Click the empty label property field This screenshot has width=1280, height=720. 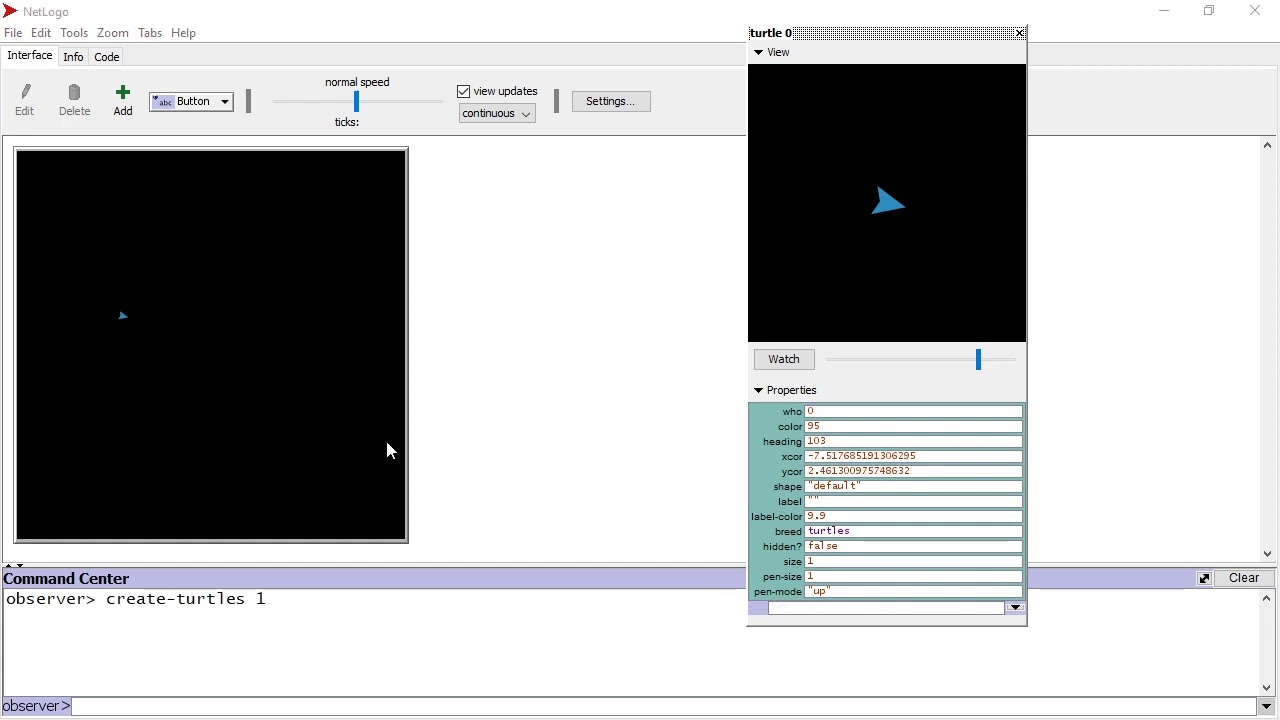click(914, 501)
